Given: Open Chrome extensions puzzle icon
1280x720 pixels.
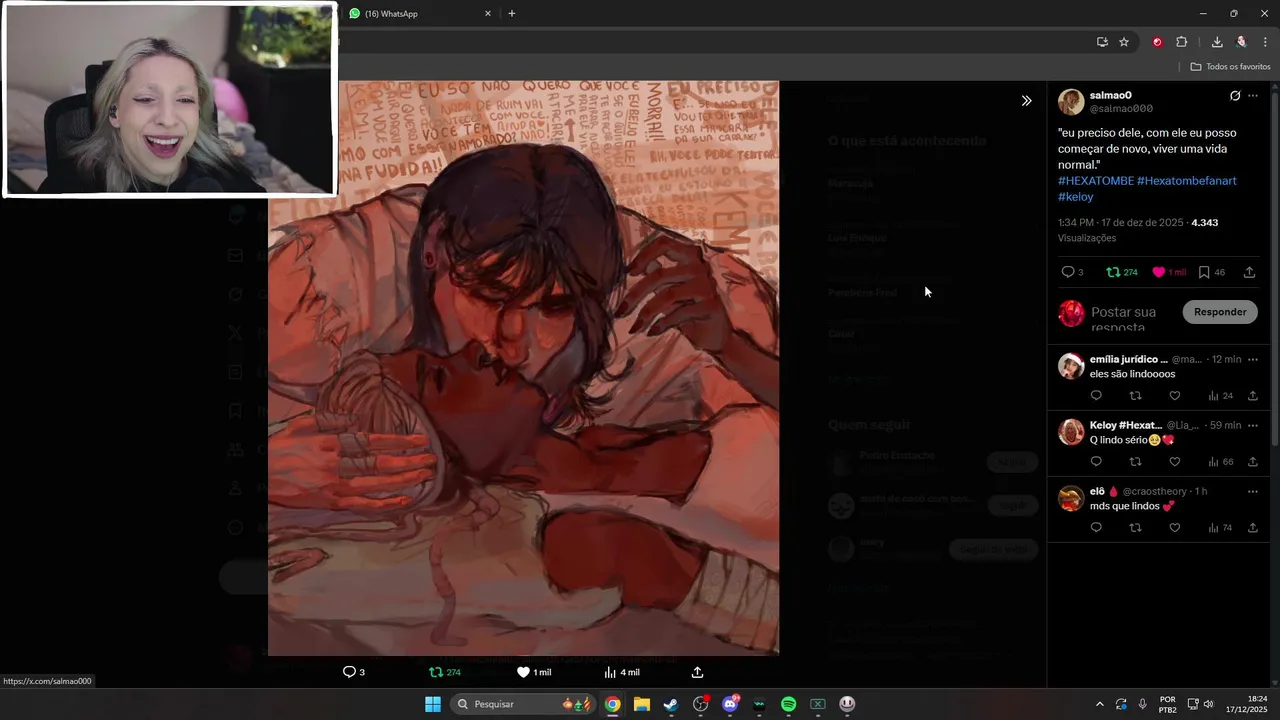Looking at the screenshot, I should click(1181, 42).
